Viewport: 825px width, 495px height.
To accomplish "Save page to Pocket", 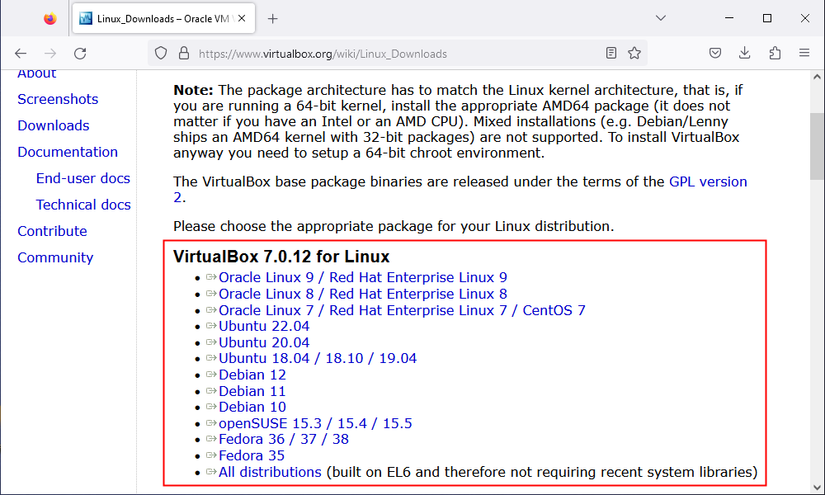I will click(716, 53).
